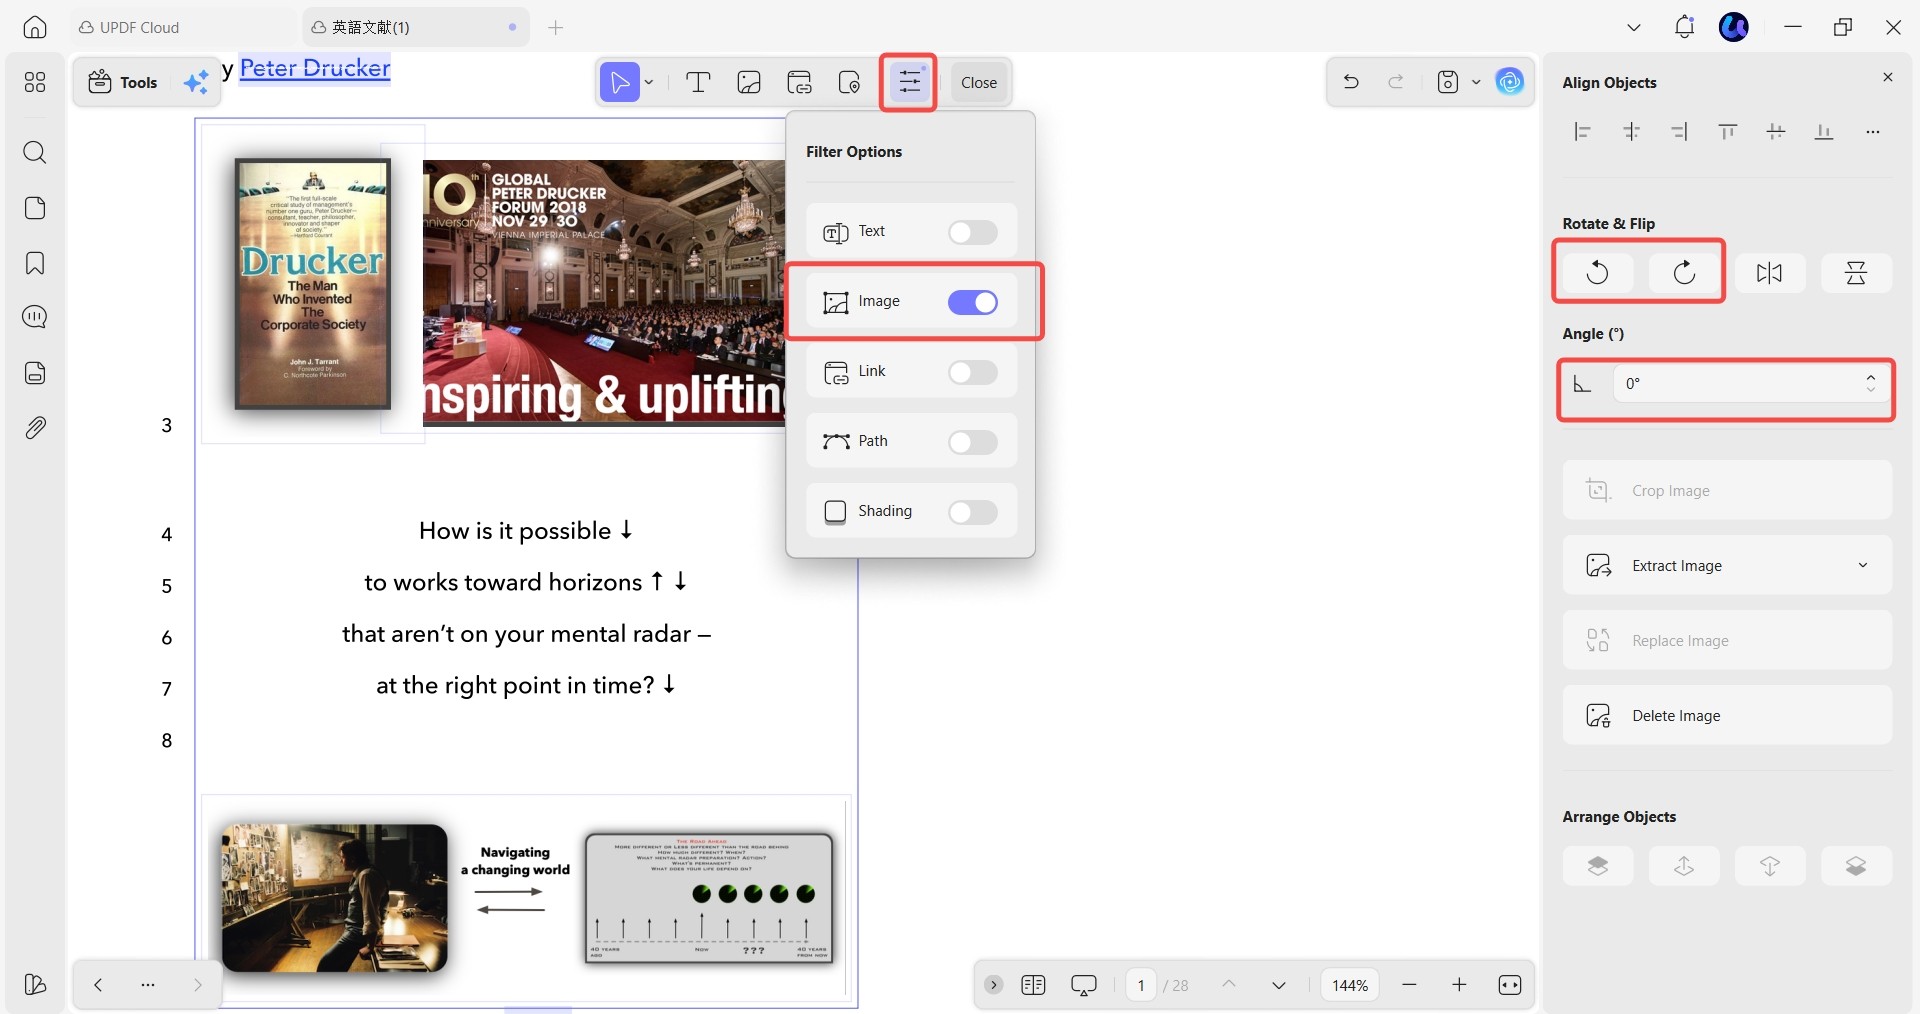The width and height of the screenshot is (1920, 1014).
Task: Click Extract Image button
Action: click(x=1727, y=565)
